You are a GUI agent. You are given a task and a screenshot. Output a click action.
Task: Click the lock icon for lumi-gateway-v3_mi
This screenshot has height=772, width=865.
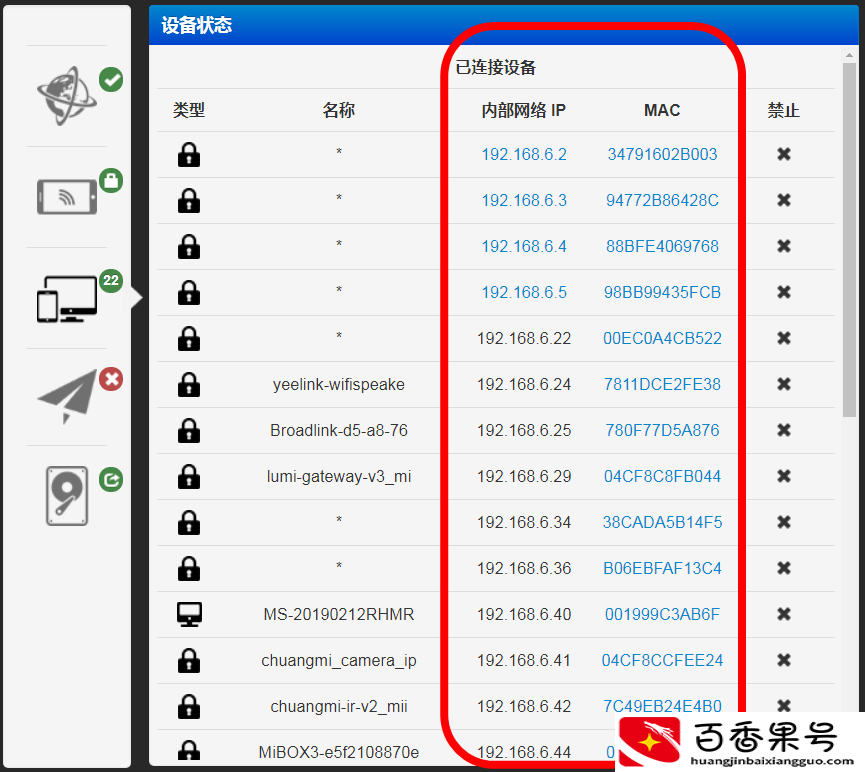click(x=189, y=477)
